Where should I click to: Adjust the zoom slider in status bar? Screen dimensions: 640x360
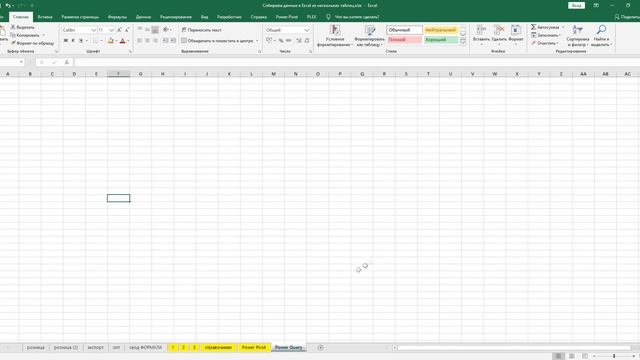pyautogui.click(x=614, y=356)
